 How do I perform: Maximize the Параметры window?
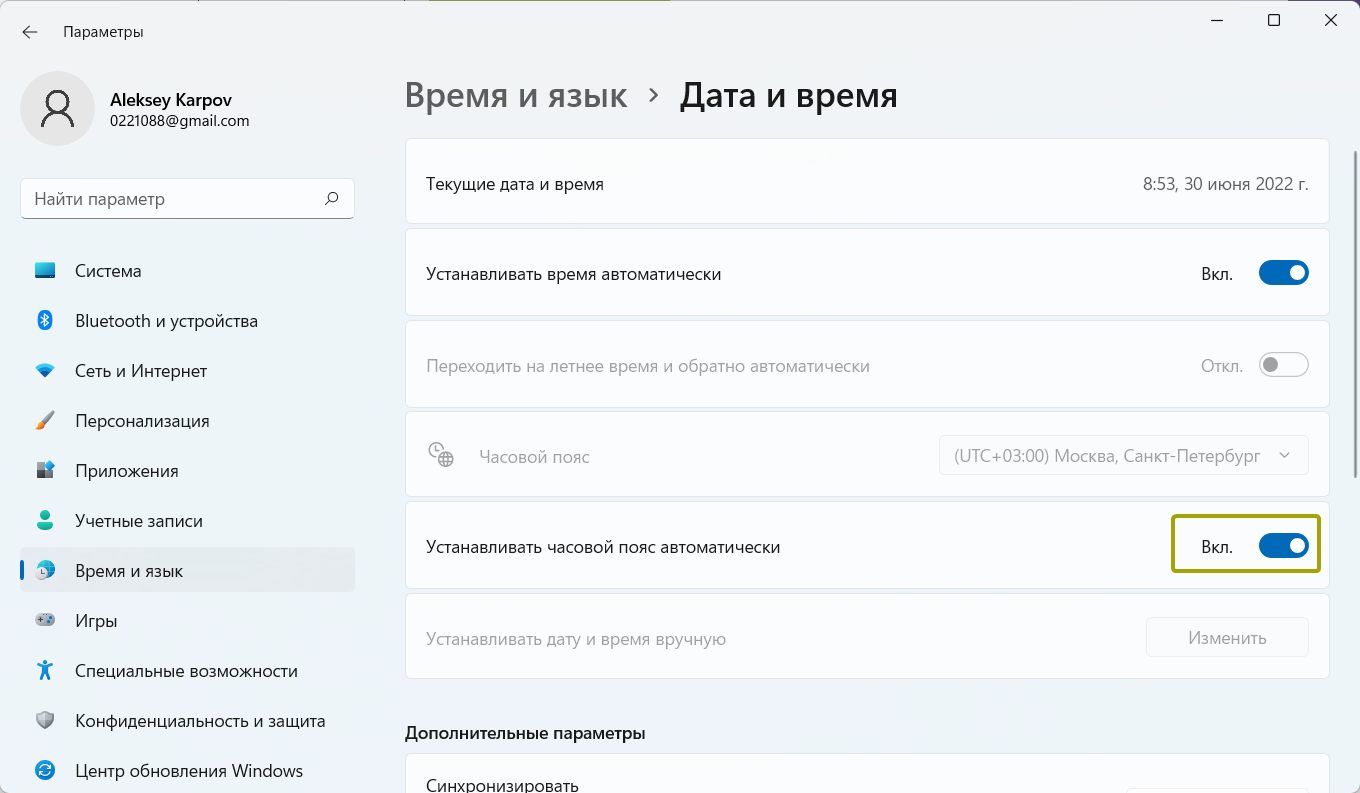[1274, 20]
